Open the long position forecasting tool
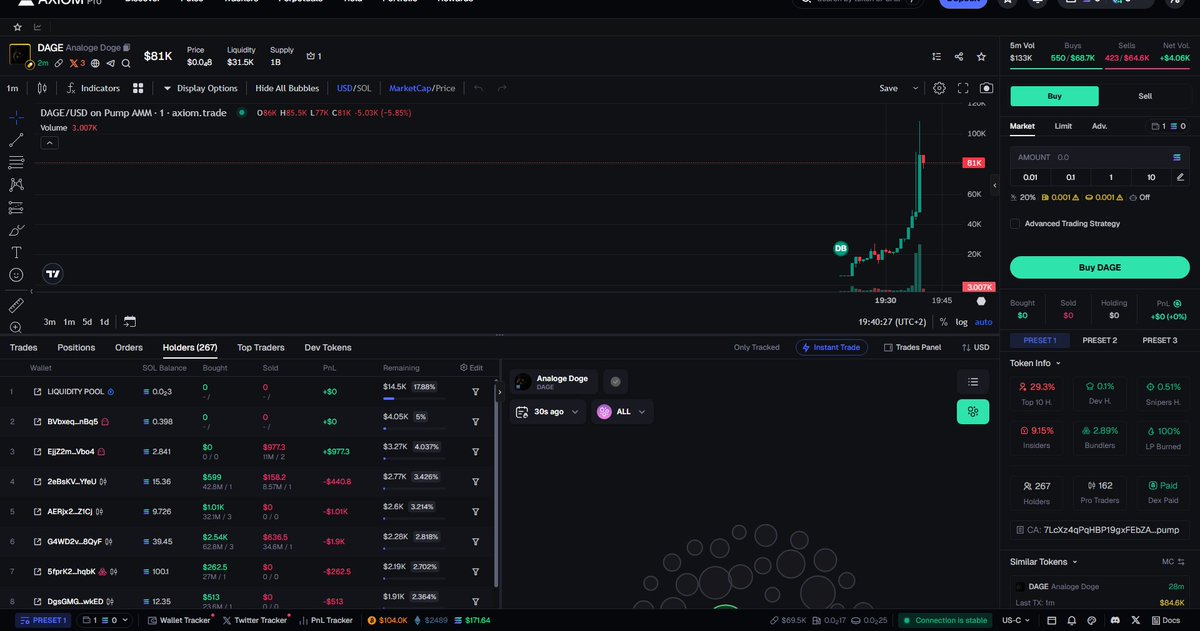1200x631 pixels. click(x=16, y=207)
